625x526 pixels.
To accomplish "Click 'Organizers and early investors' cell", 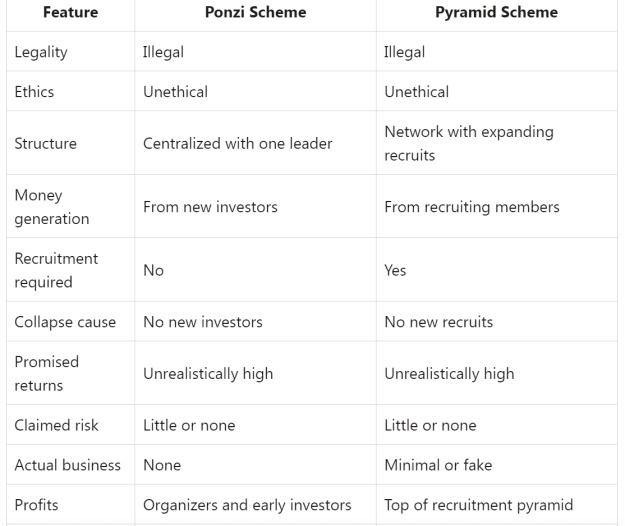I will click(247, 505).
